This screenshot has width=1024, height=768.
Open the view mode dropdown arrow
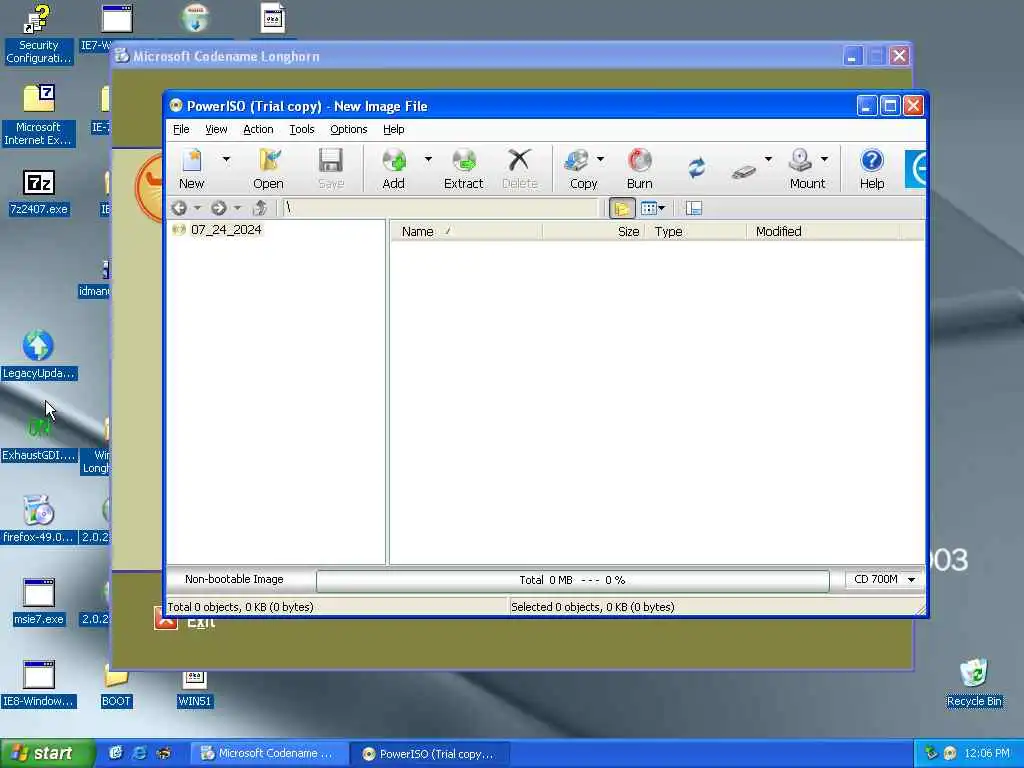(662, 208)
